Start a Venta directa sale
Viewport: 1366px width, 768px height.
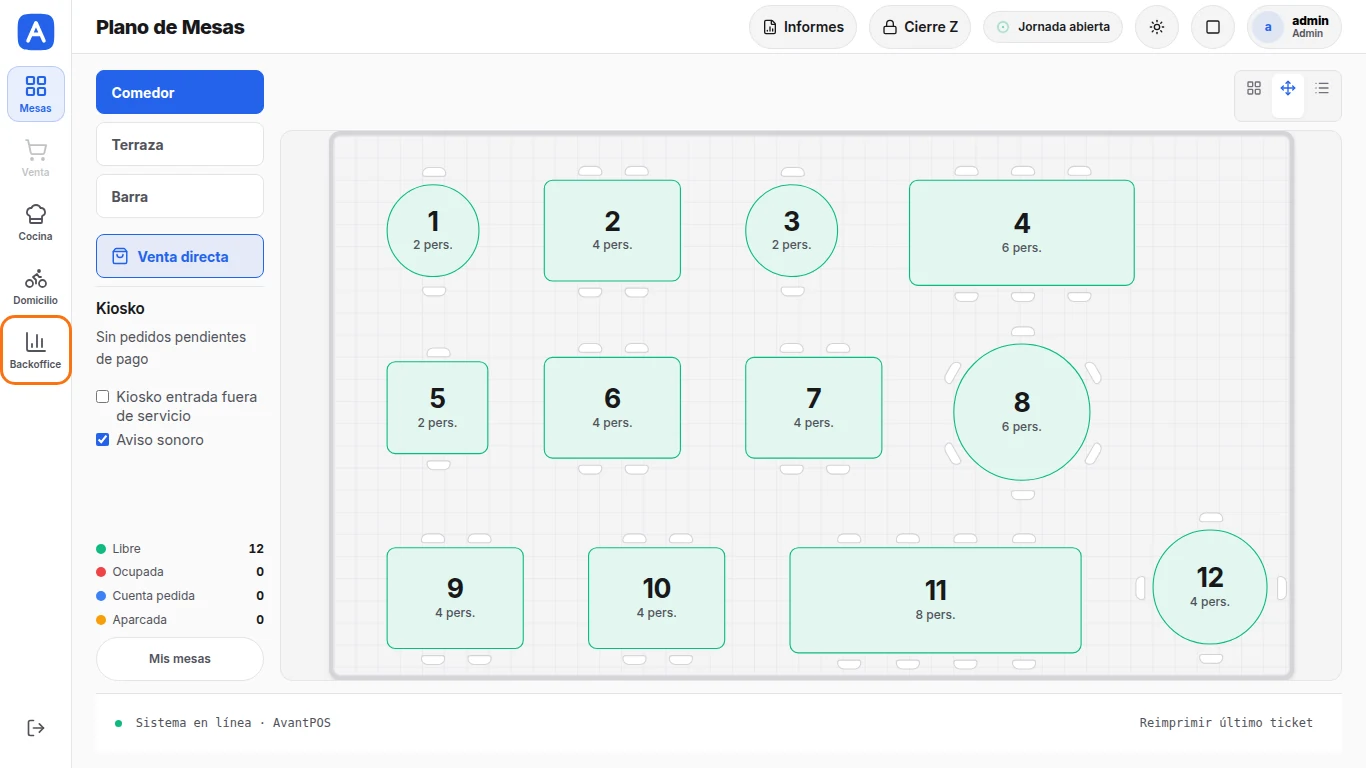180,256
